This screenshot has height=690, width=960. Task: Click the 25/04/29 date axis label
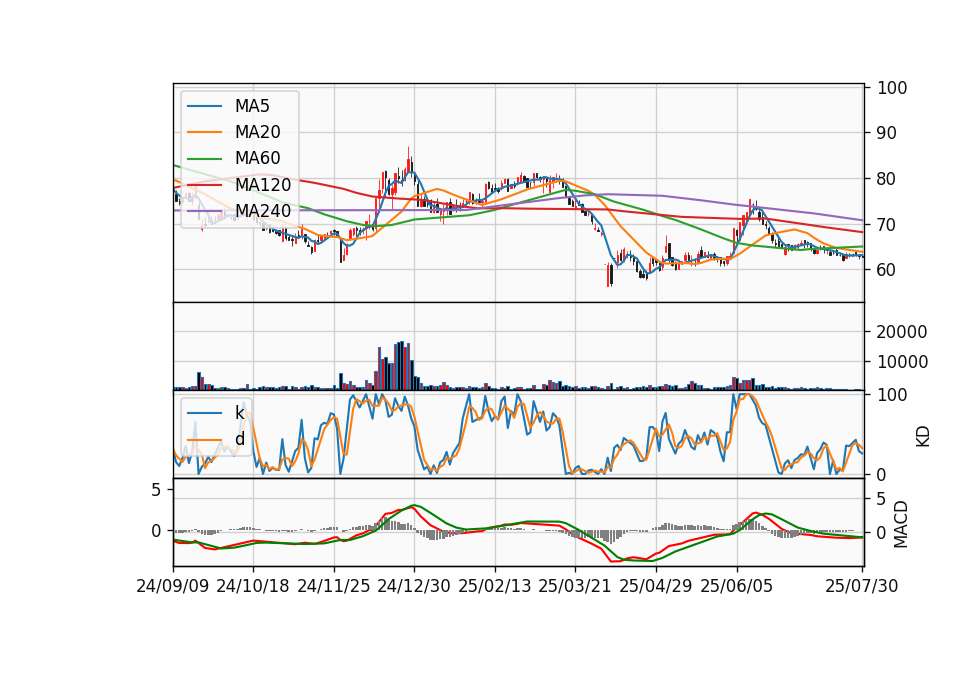tap(656, 586)
